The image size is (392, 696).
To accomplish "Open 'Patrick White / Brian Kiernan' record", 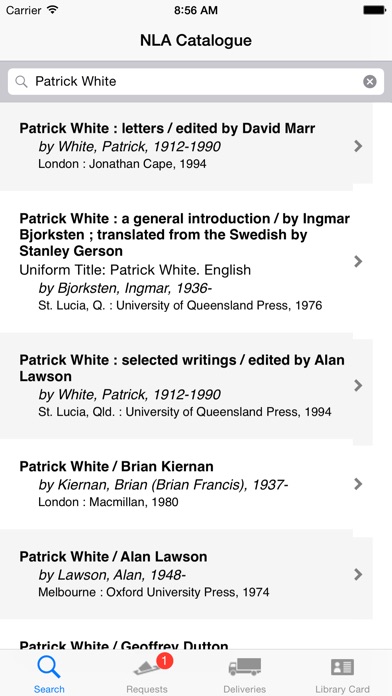I will [186, 484].
